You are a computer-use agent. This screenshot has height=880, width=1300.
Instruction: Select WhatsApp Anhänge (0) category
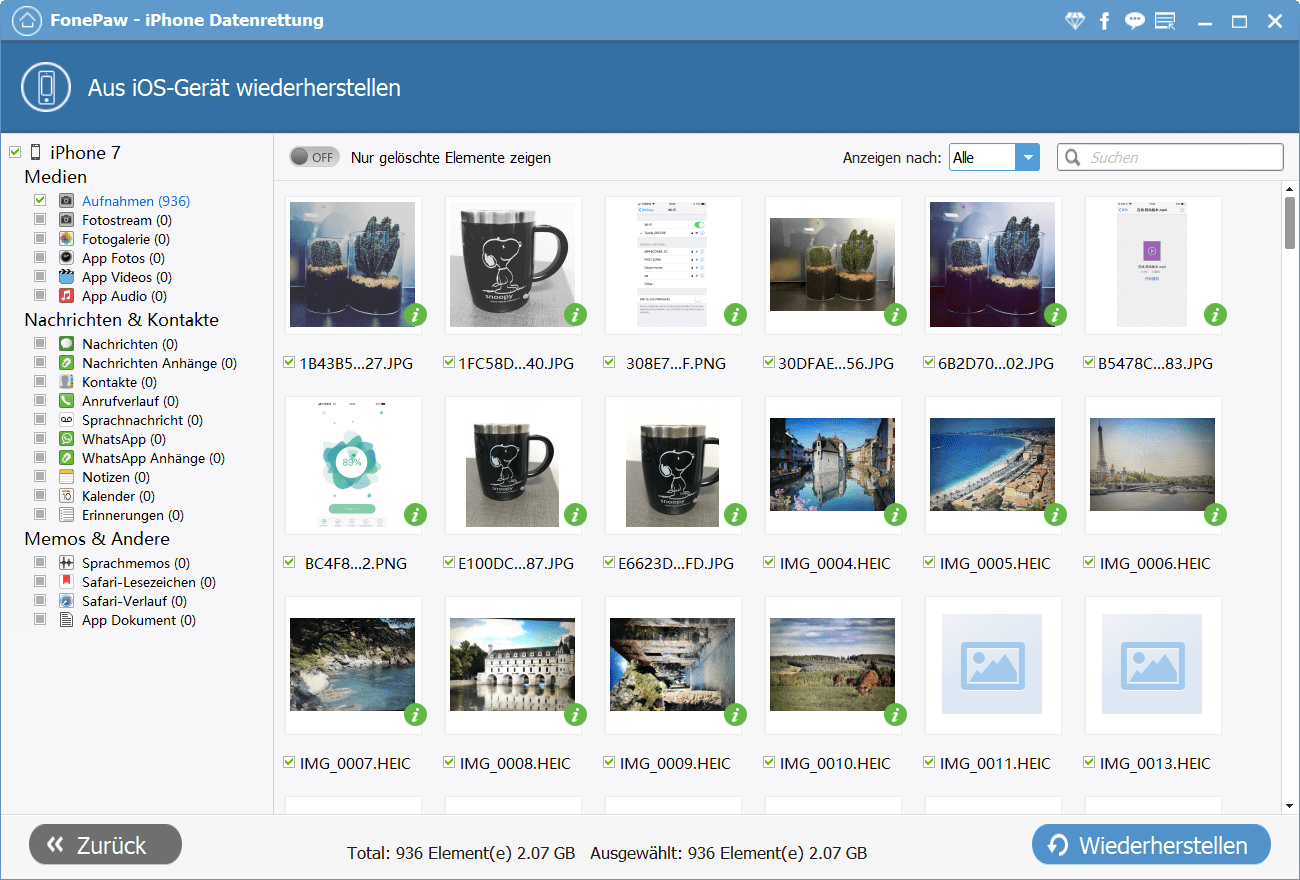tap(153, 458)
